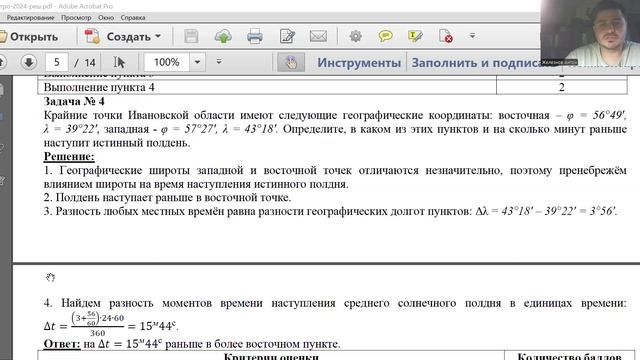Click the Print icon

[255, 36]
